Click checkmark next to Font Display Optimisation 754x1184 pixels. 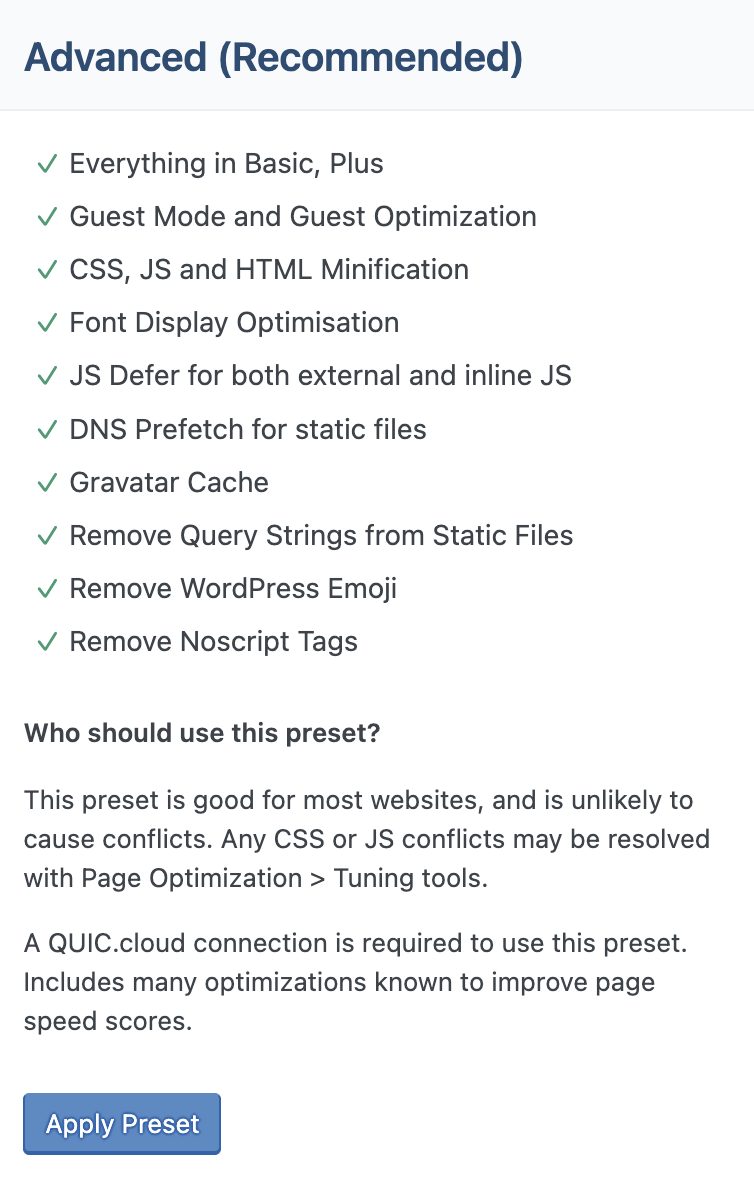tap(46, 323)
